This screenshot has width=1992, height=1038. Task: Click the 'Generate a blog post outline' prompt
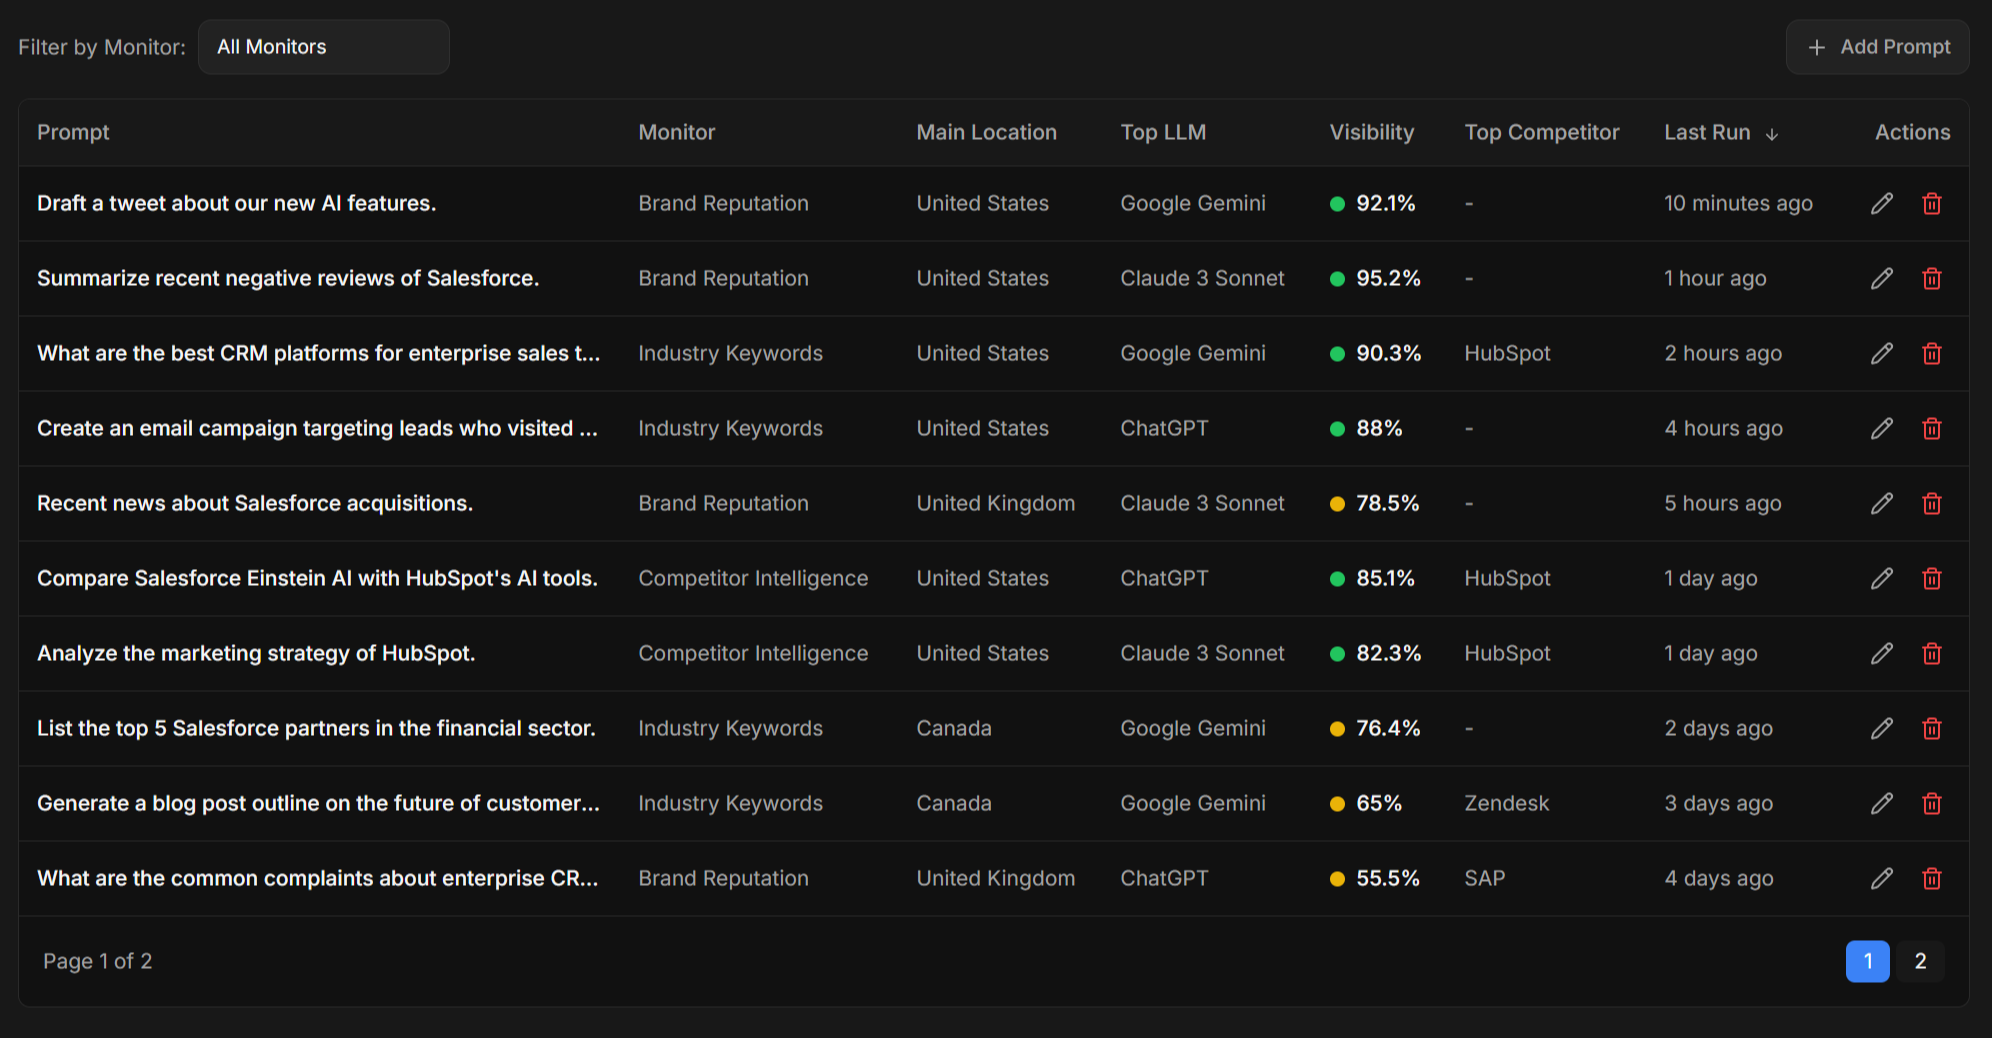pyautogui.click(x=319, y=803)
